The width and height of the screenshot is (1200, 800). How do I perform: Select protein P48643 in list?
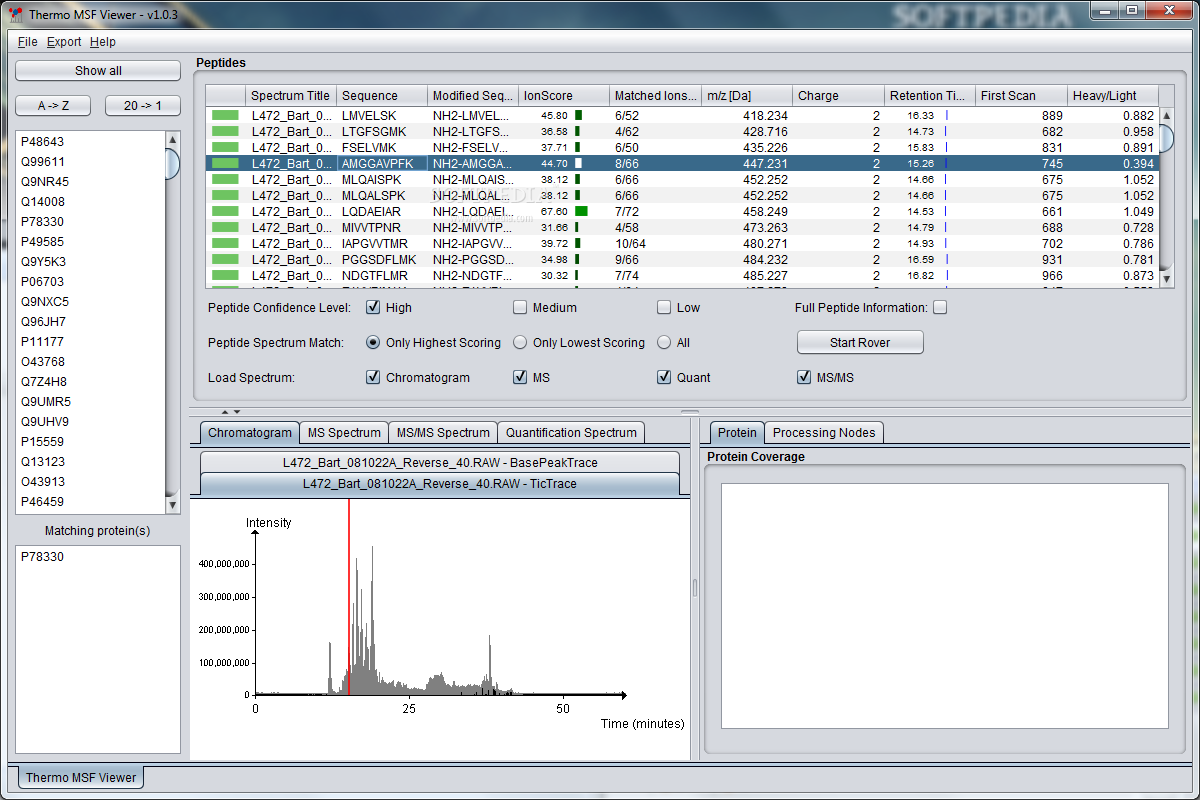[90, 142]
